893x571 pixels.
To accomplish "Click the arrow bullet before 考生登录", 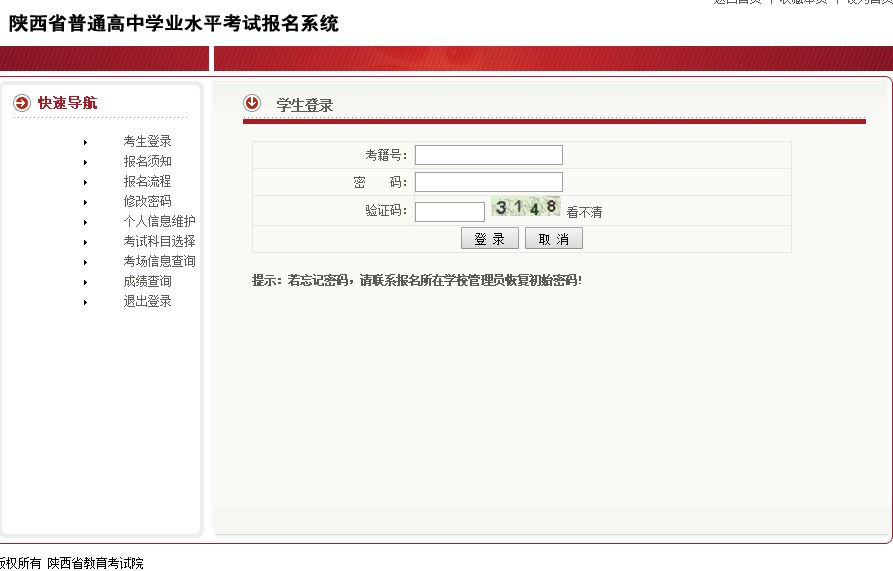I will (86, 142).
